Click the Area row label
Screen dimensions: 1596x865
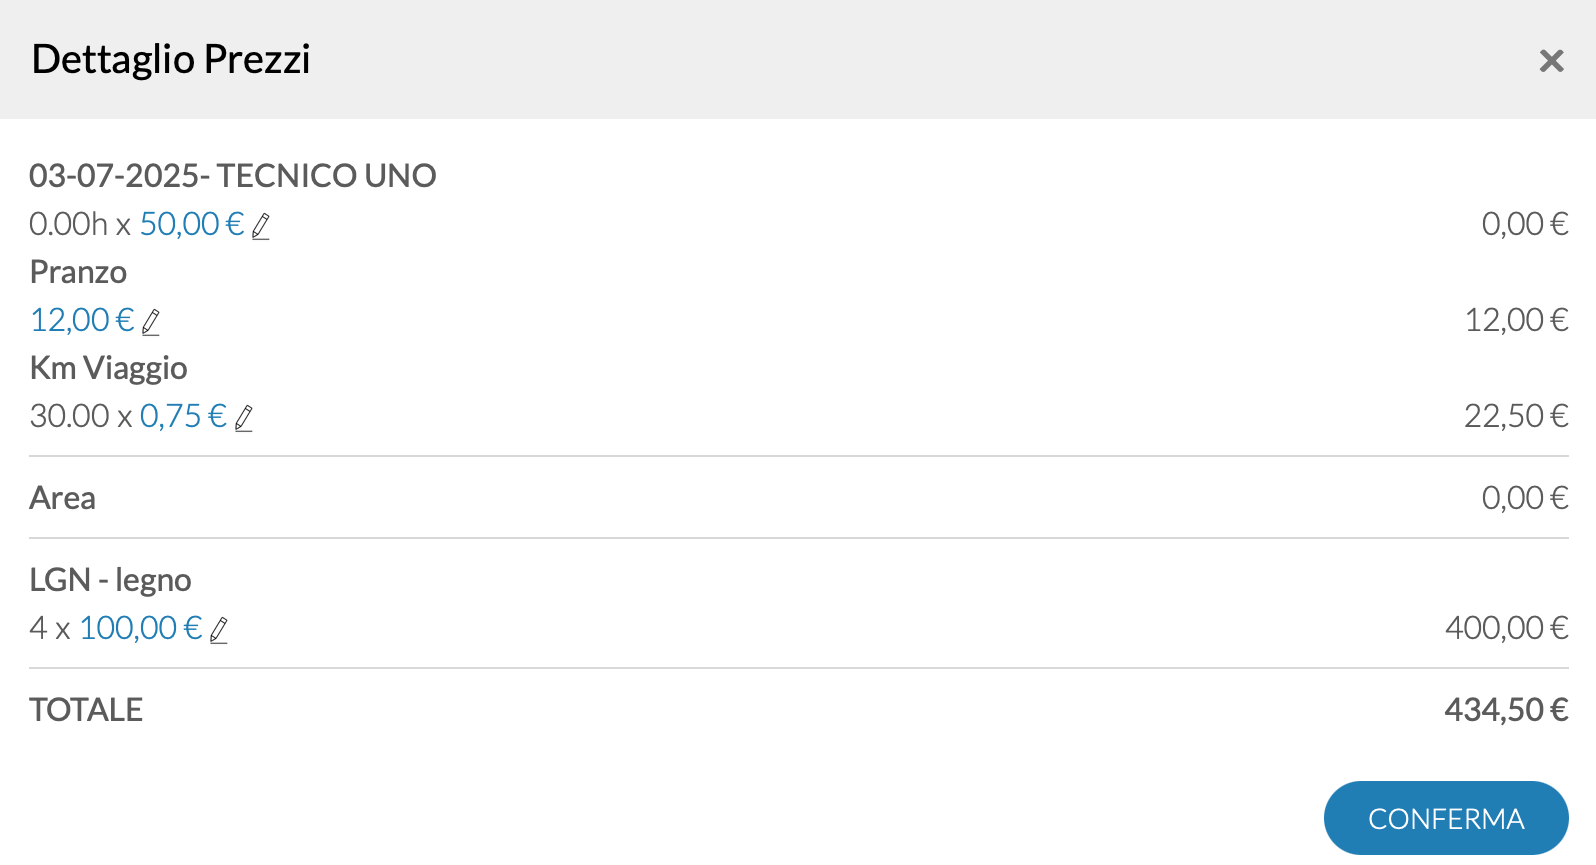click(x=62, y=498)
